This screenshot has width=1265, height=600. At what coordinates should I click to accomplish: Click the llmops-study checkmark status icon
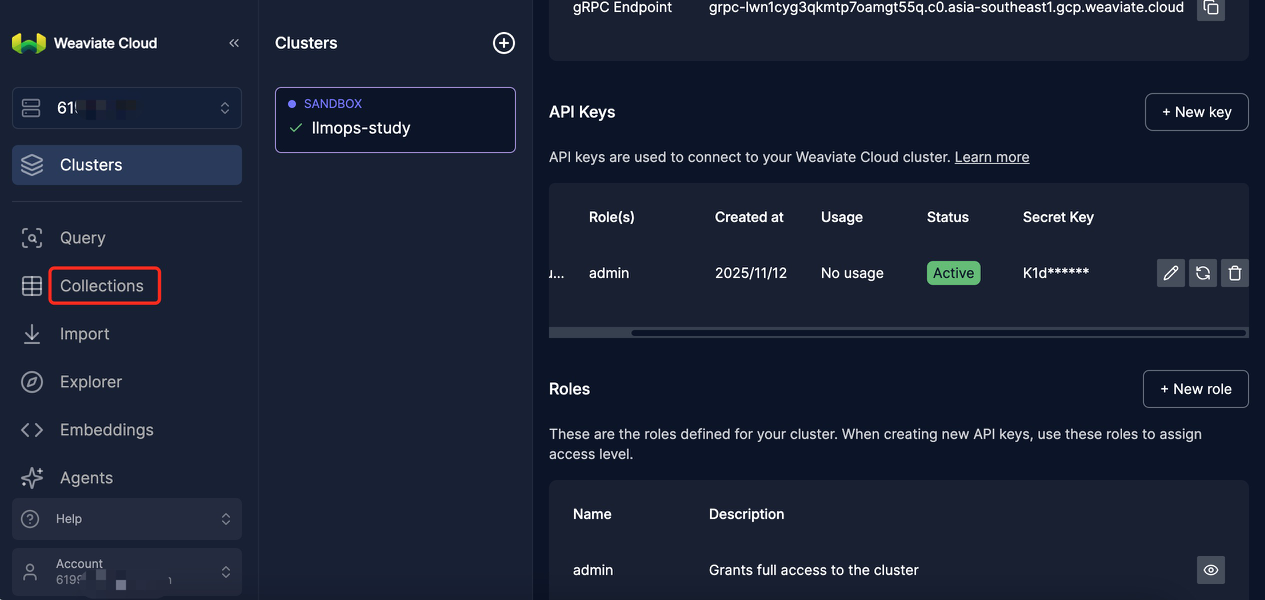[x=295, y=128]
